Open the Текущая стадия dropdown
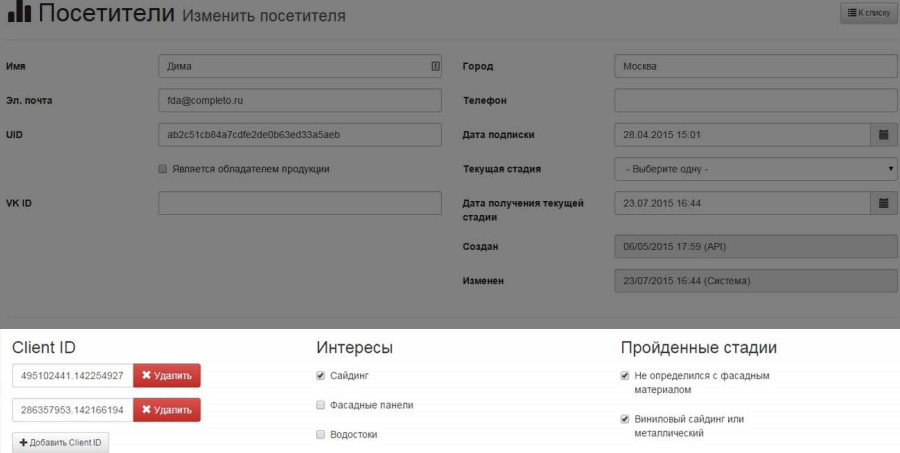Image resolution: width=900 pixels, height=453 pixels. pyautogui.click(x=755, y=169)
